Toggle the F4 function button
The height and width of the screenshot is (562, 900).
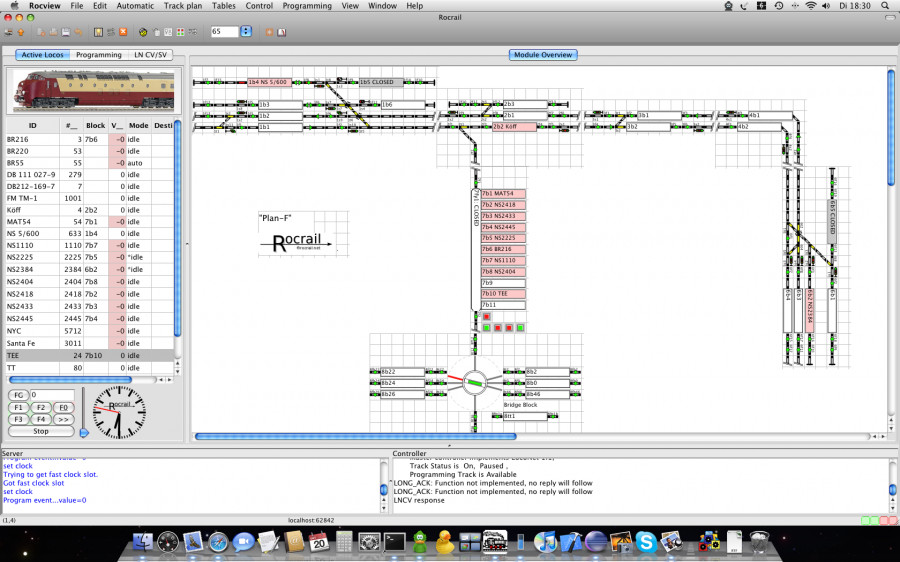pyautogui.click(x=41, y=419)
